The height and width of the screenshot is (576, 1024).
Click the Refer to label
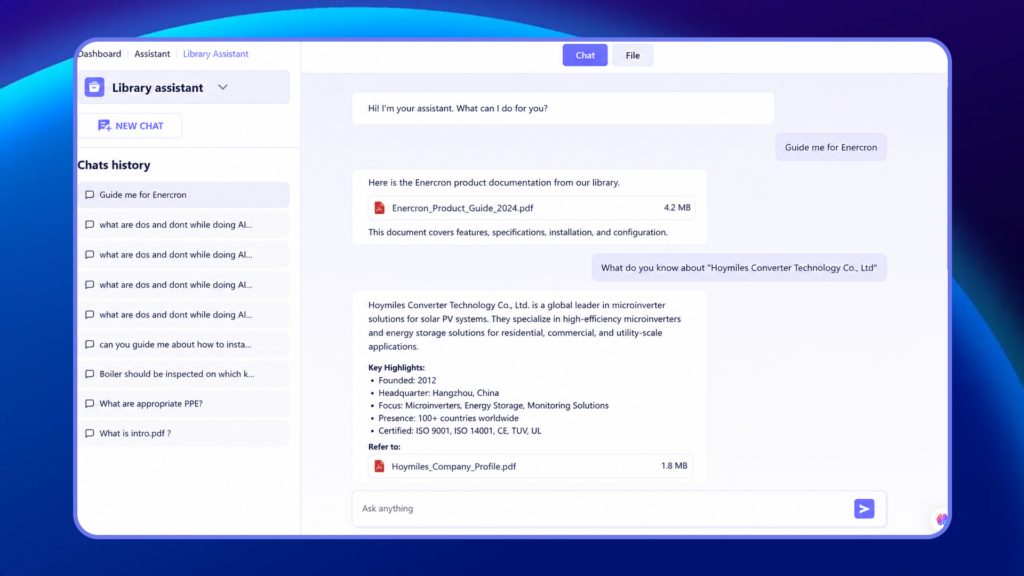(x=384, y=447)
